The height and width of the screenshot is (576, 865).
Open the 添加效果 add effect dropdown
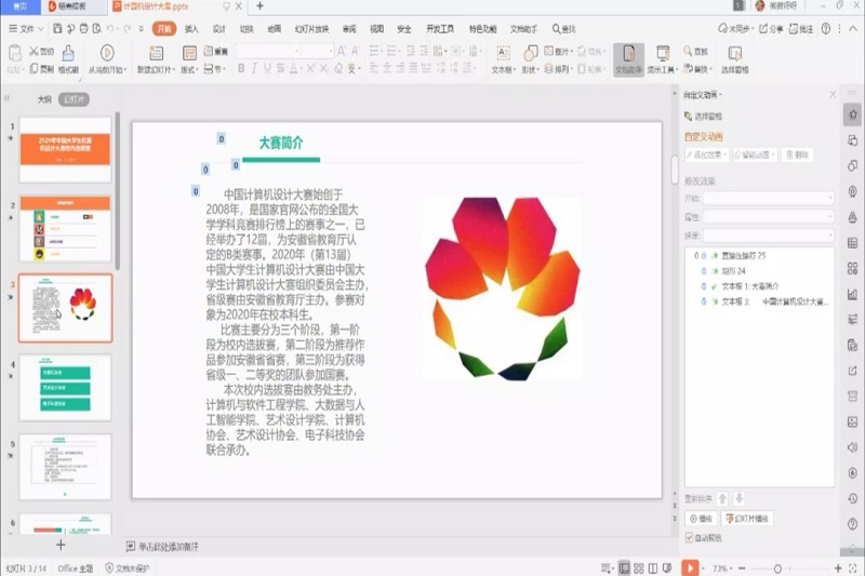point(706,155)
